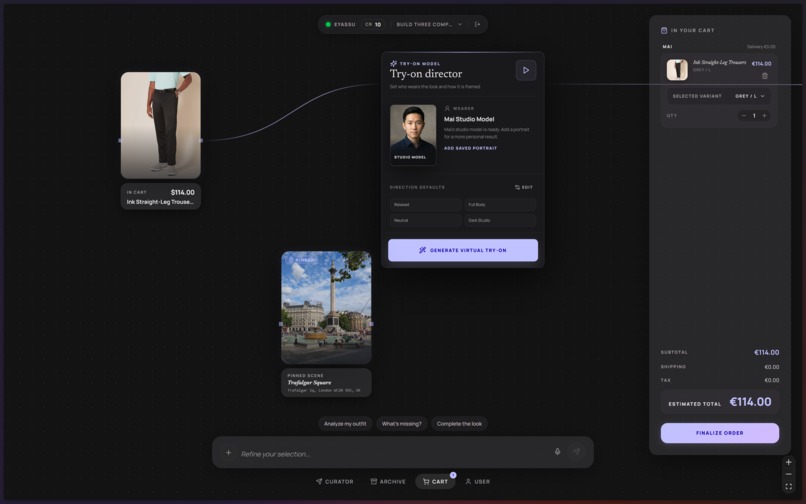Click the sign-out icon in top bar
Image resolution: width=806 pixels, height=504 pixels.
478,24
